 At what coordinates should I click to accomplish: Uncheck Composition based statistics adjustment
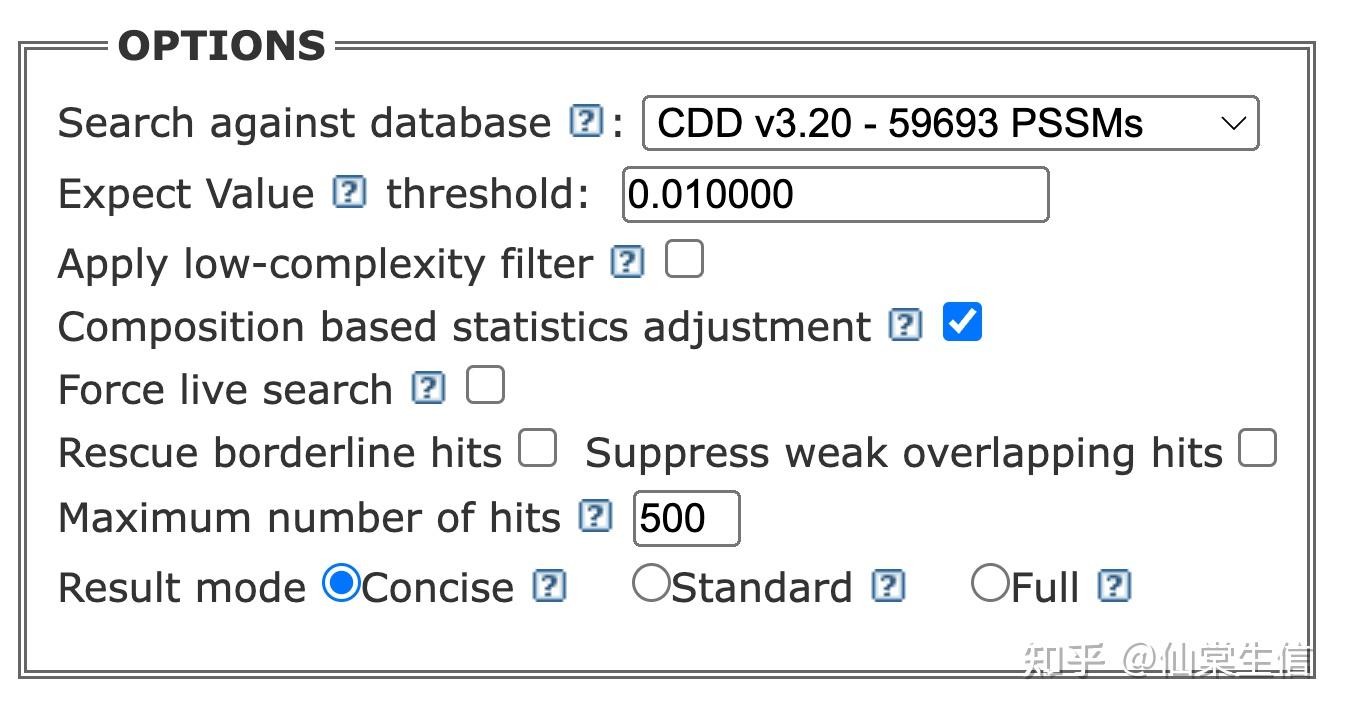point(962,323)
